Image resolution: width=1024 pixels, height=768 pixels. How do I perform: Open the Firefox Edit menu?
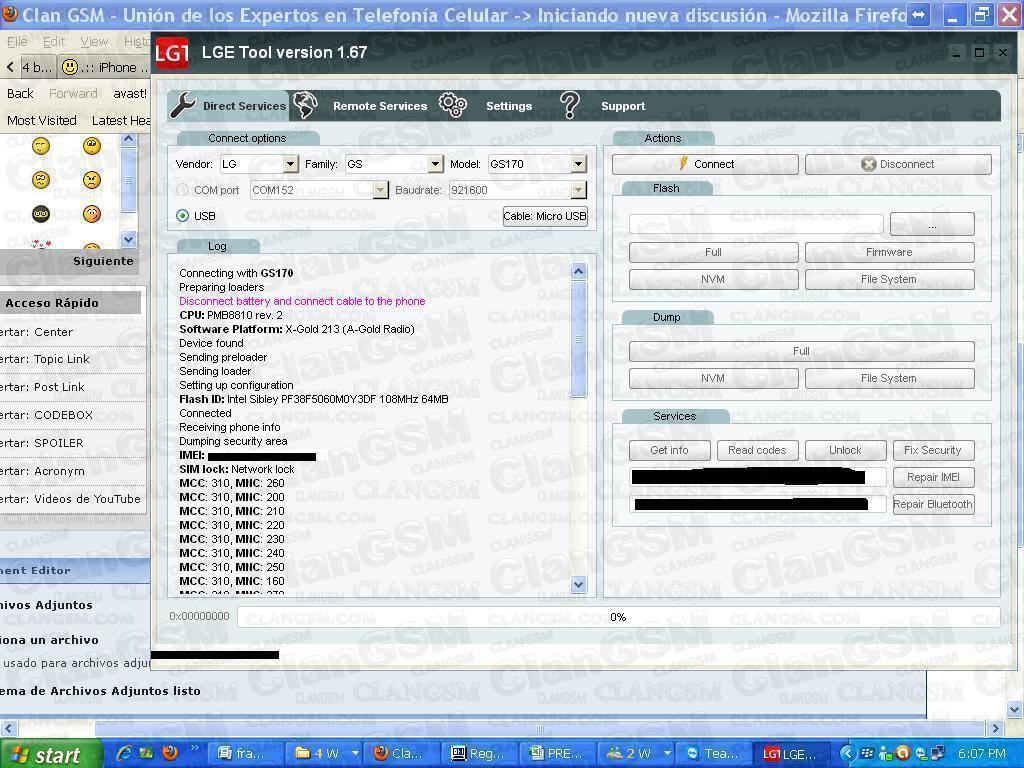pos(54,42)
